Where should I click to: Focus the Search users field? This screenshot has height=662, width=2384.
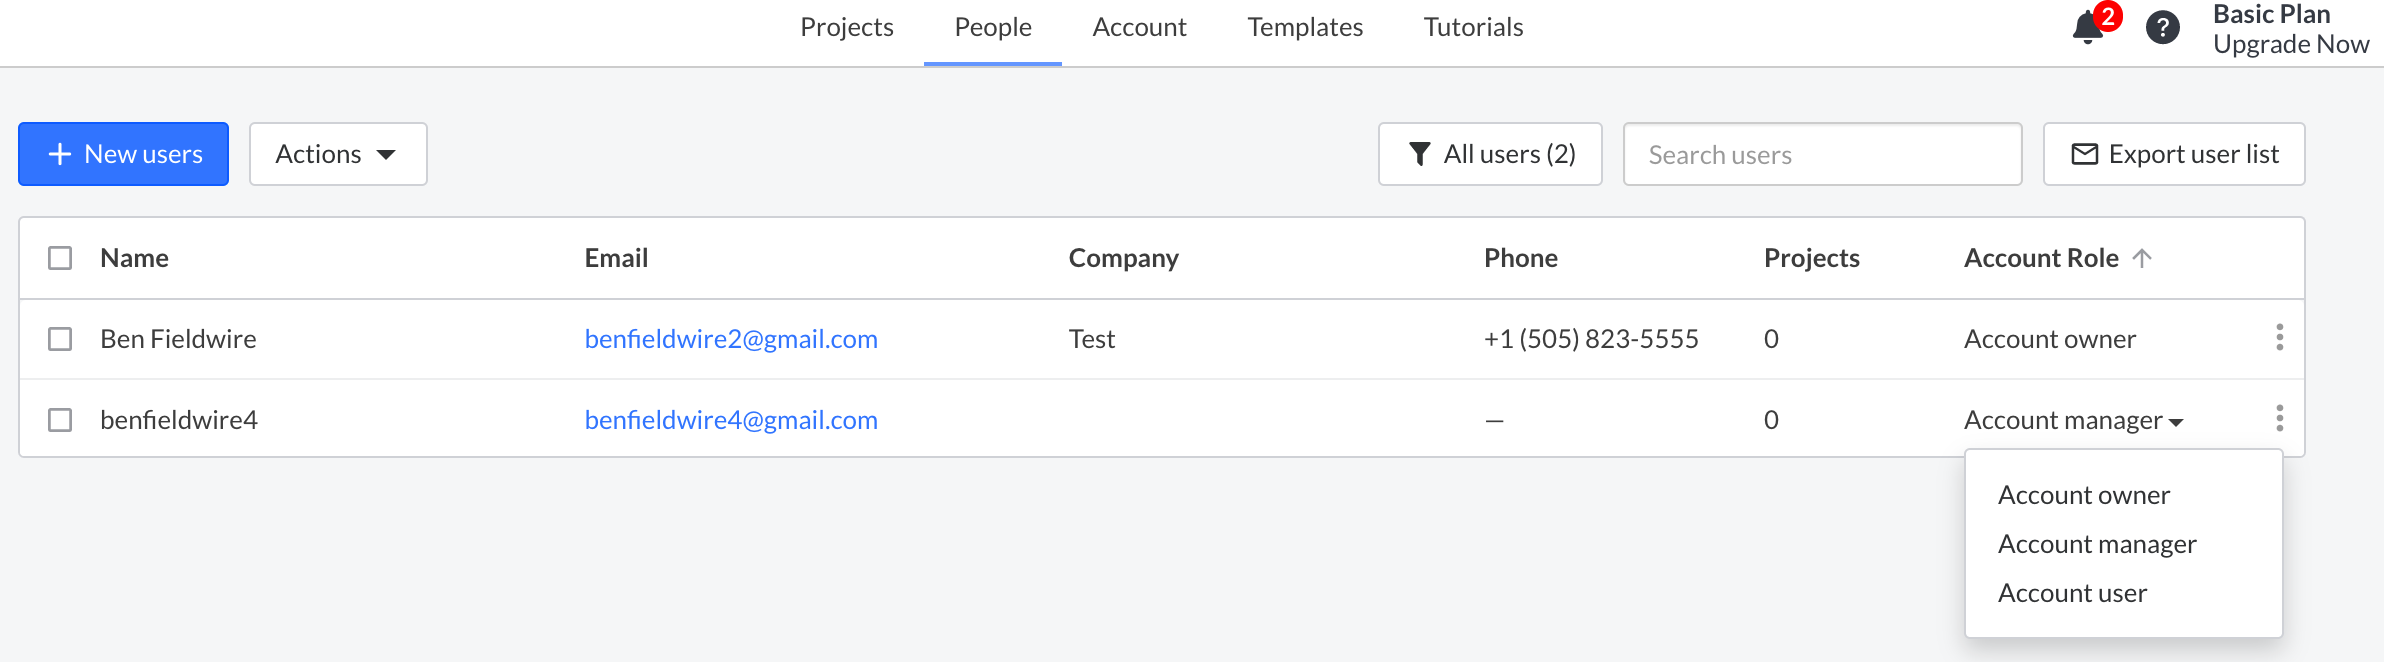[x=1822, y=154]
